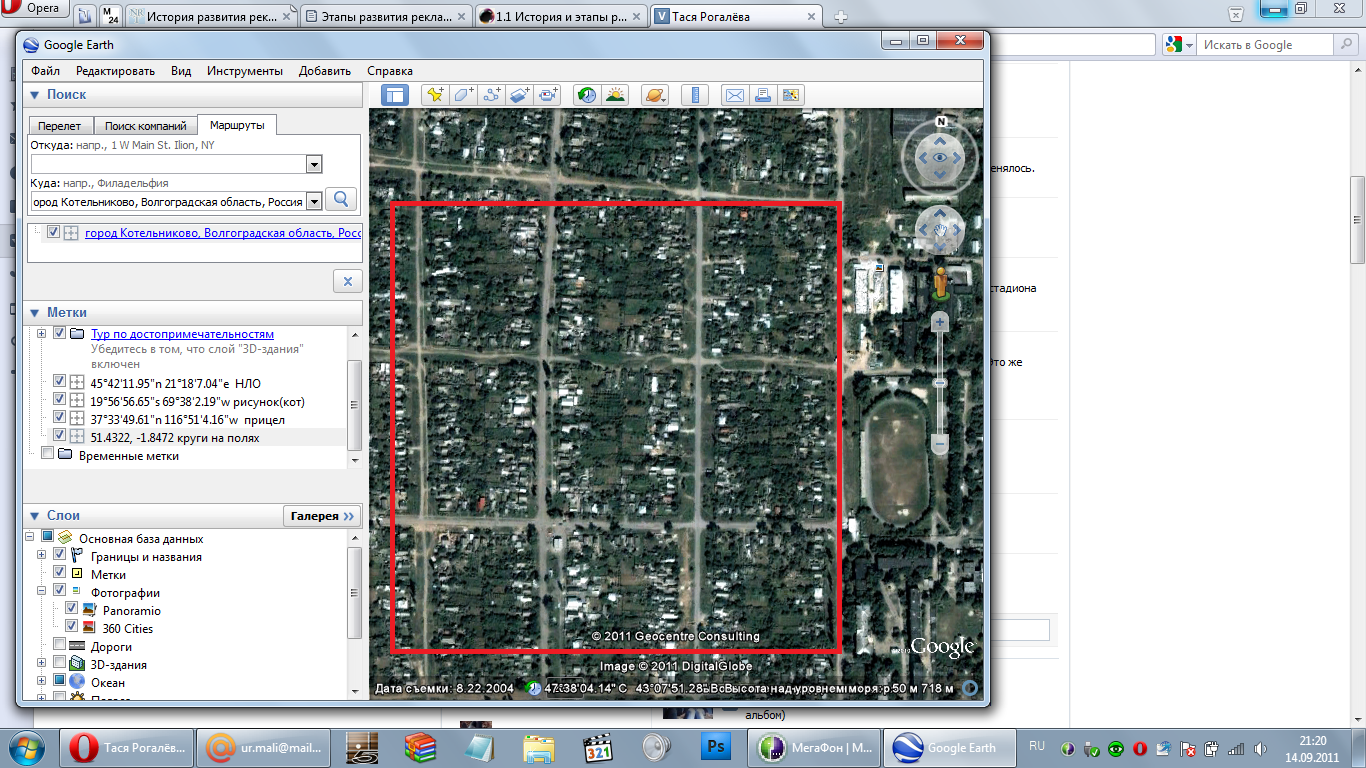Collapse the Поиск panel triangle
The width and height of the screenshot is (1366, 768).
tap(34, 95)
